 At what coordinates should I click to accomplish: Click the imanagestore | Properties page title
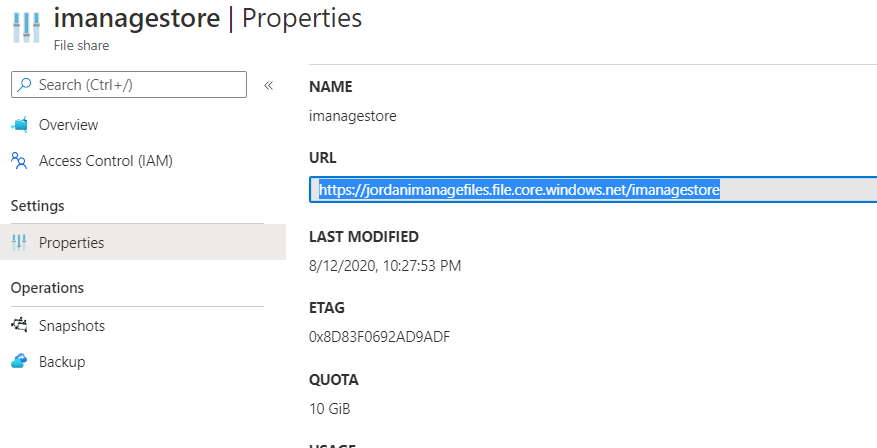click(x=207, y=18)
